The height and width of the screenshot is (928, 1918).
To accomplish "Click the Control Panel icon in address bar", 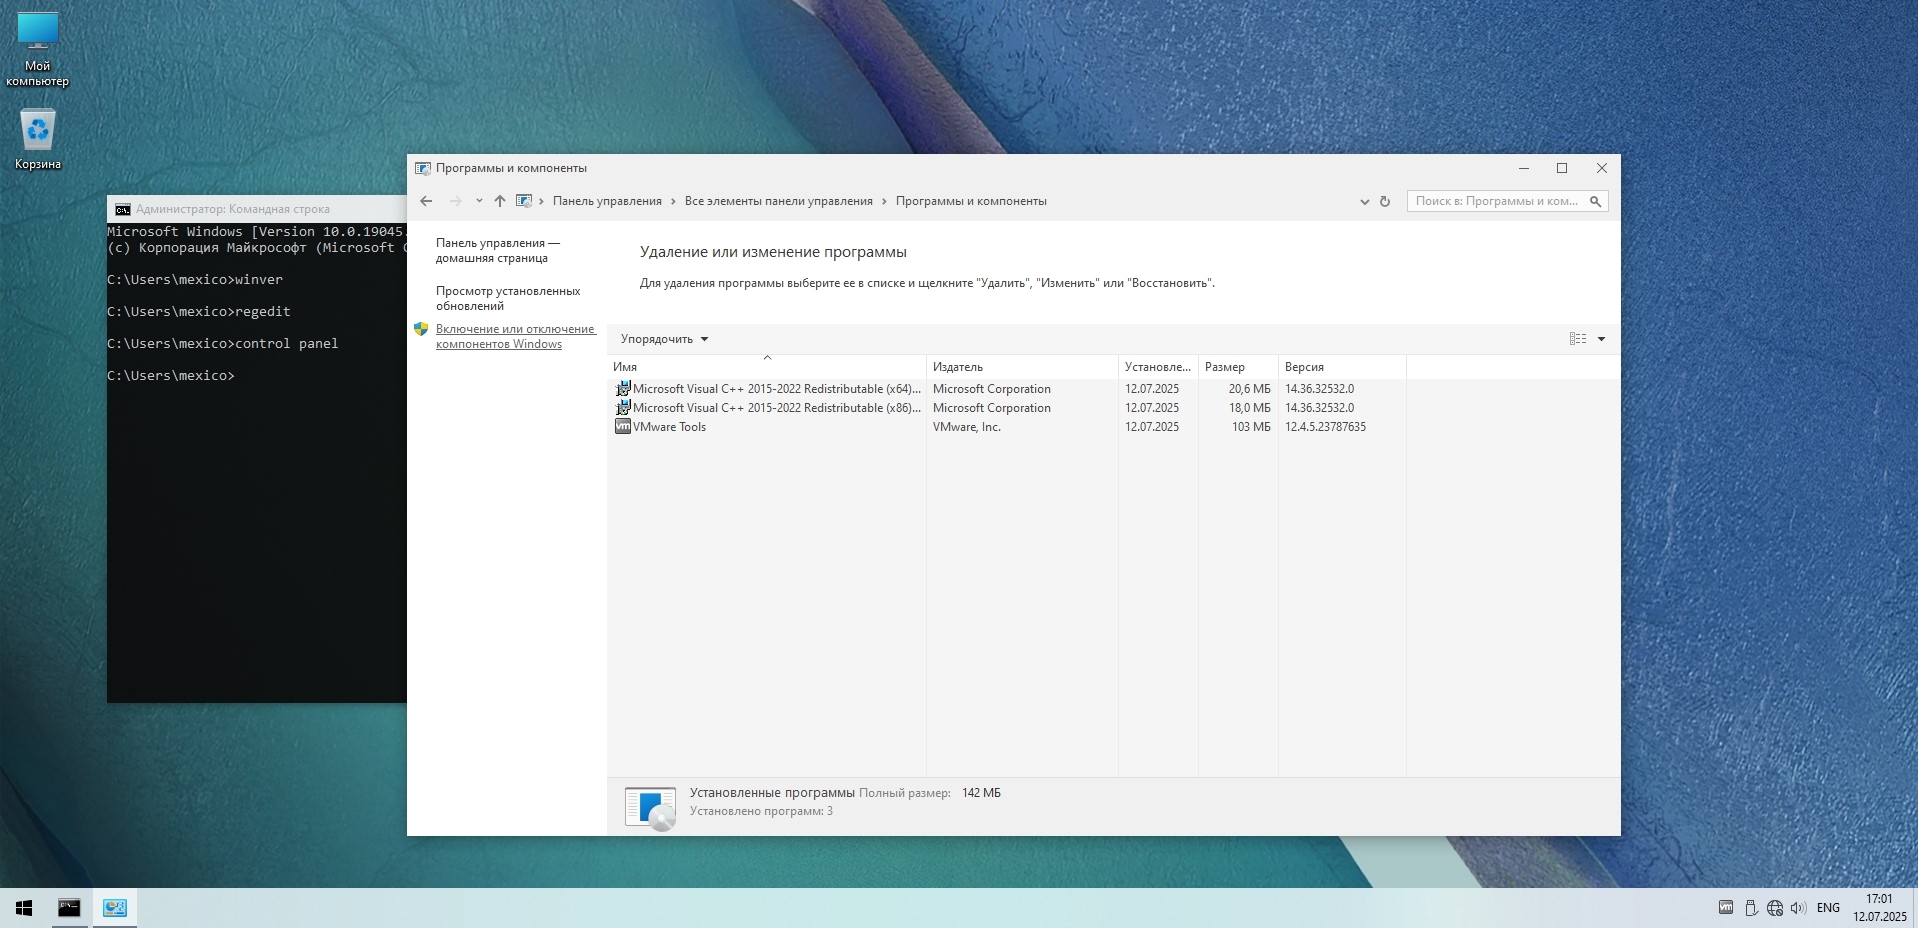I will click(523, 201).
